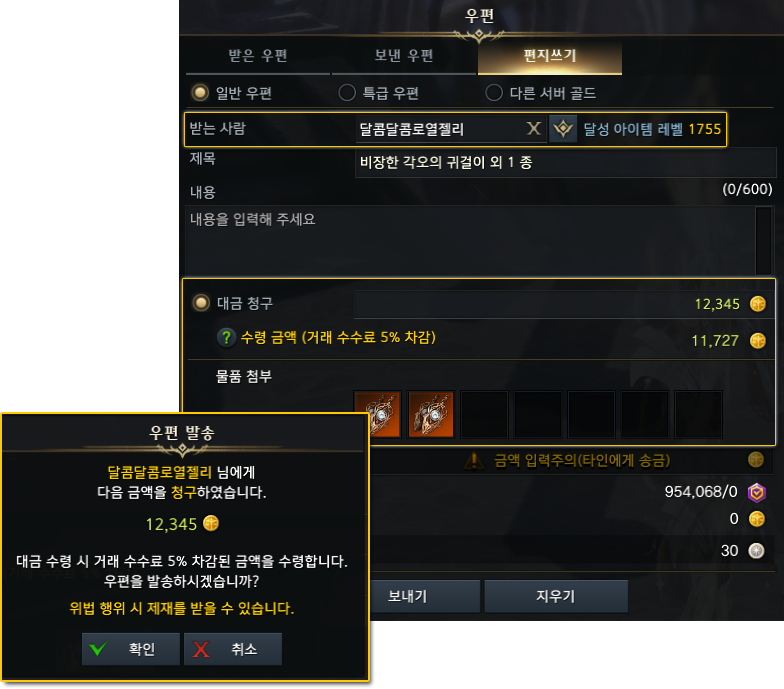Image resolution: width=784 pixels, height=689 pixels.
Task: Clear recipient name with the X icon
Action: tap(534, 129)
